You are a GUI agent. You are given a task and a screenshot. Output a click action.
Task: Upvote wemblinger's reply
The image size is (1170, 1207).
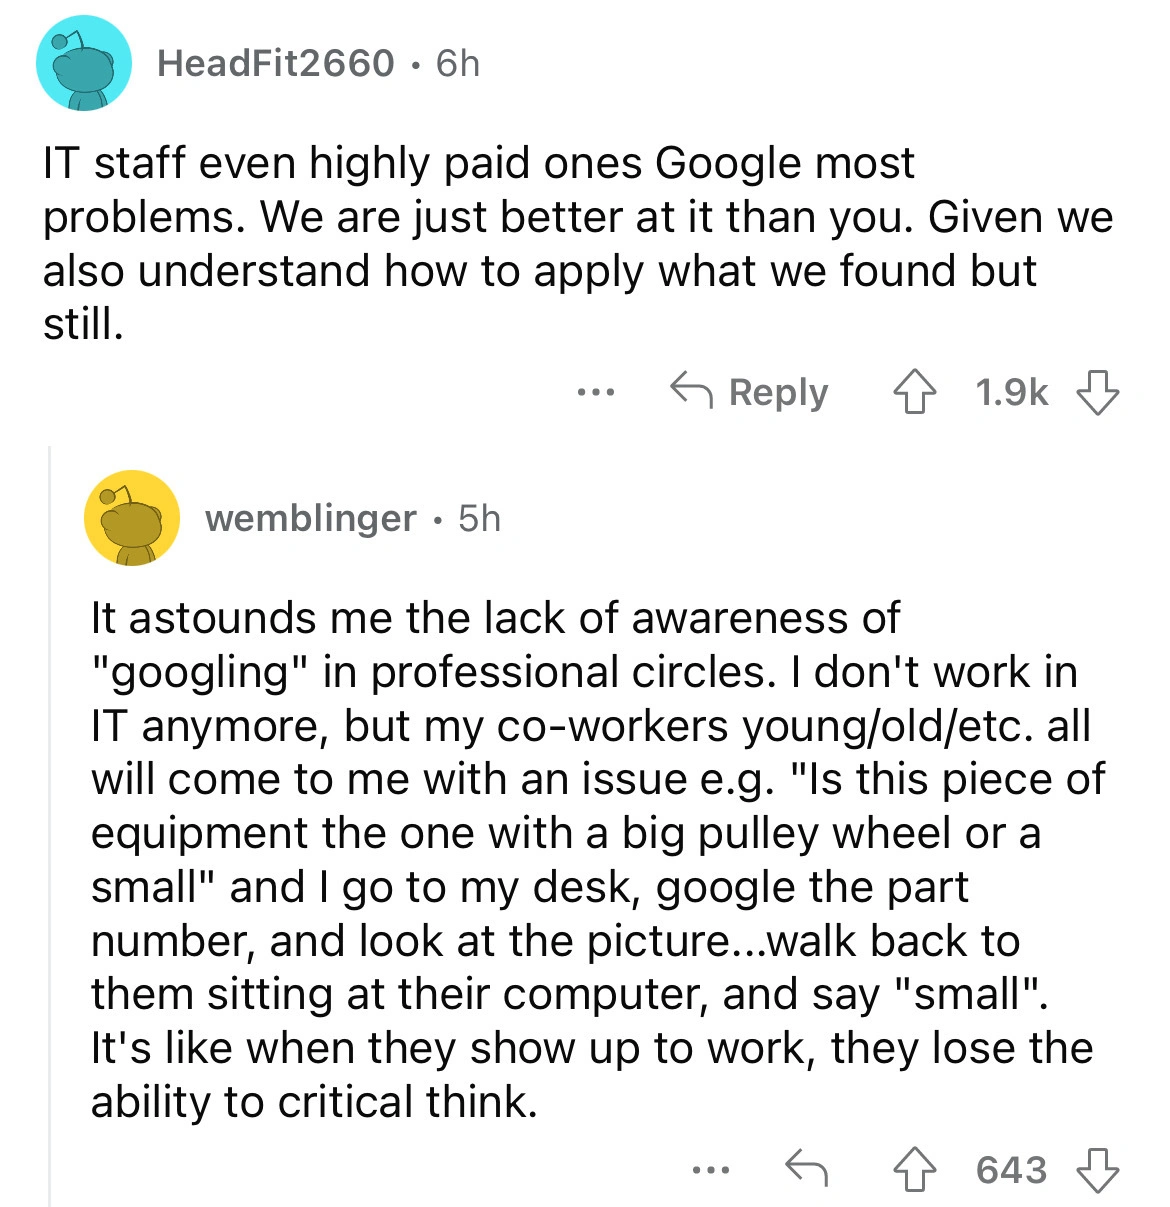(914, 1169)
